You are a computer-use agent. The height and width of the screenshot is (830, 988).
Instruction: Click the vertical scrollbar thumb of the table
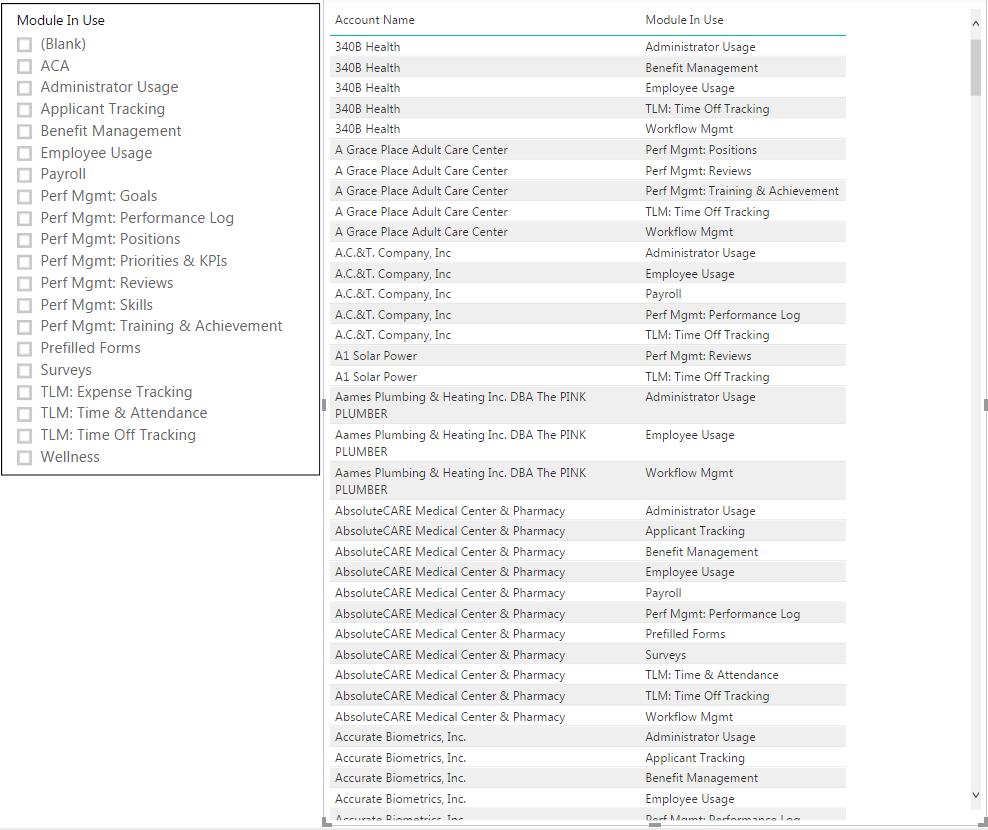[975, 67]
